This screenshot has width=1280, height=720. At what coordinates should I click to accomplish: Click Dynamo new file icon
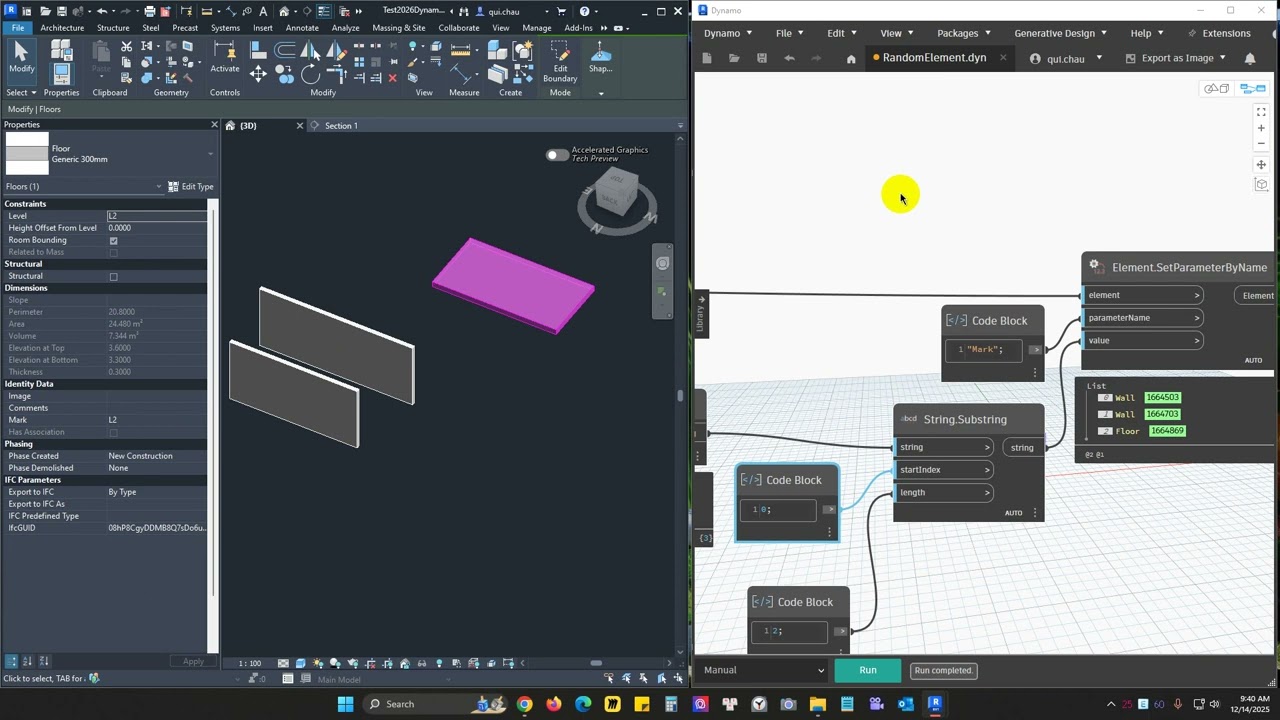click(707, 59)
